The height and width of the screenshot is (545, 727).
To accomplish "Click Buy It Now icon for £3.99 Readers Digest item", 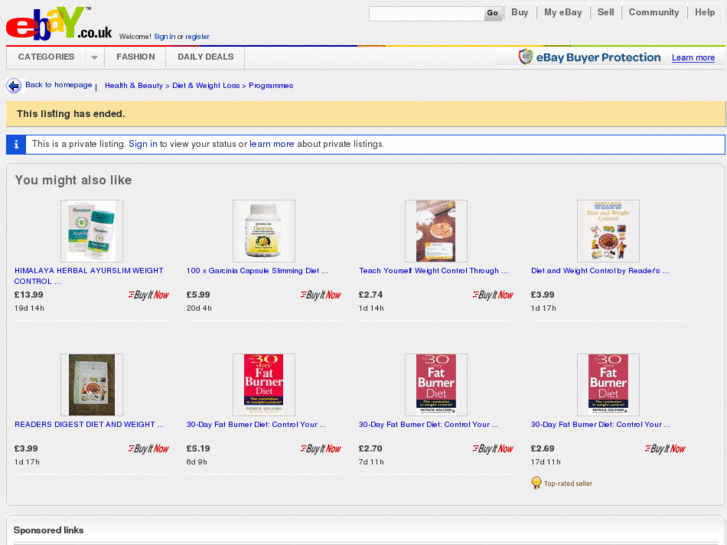I will tap(148, 449).
